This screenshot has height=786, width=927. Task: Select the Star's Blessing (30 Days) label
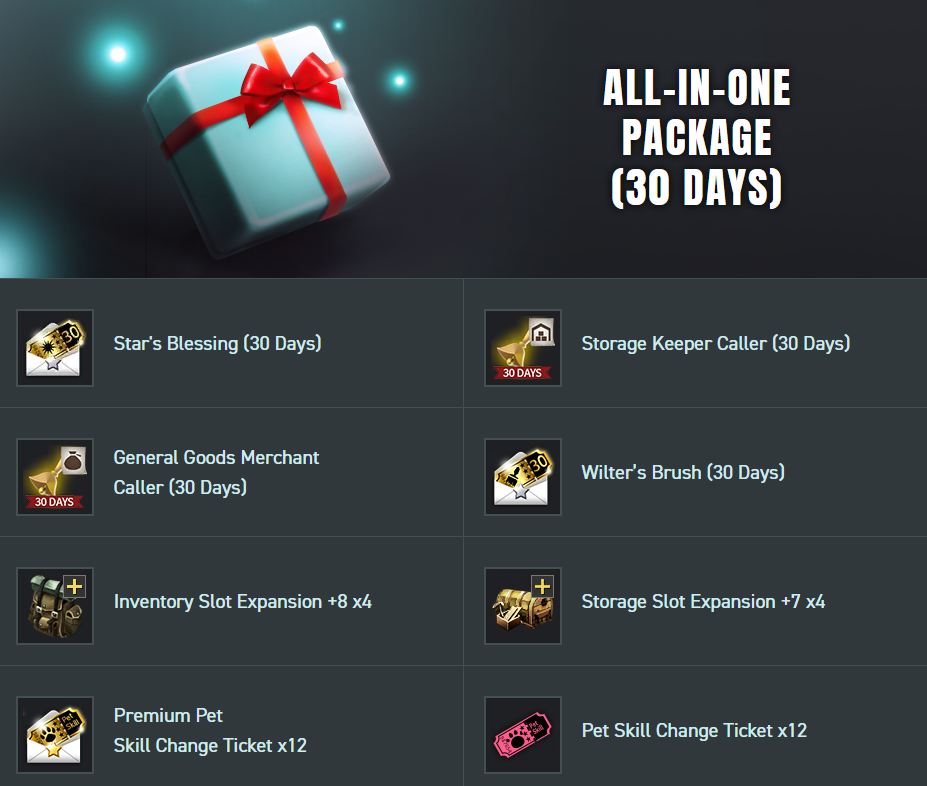[x=218, y=343]
